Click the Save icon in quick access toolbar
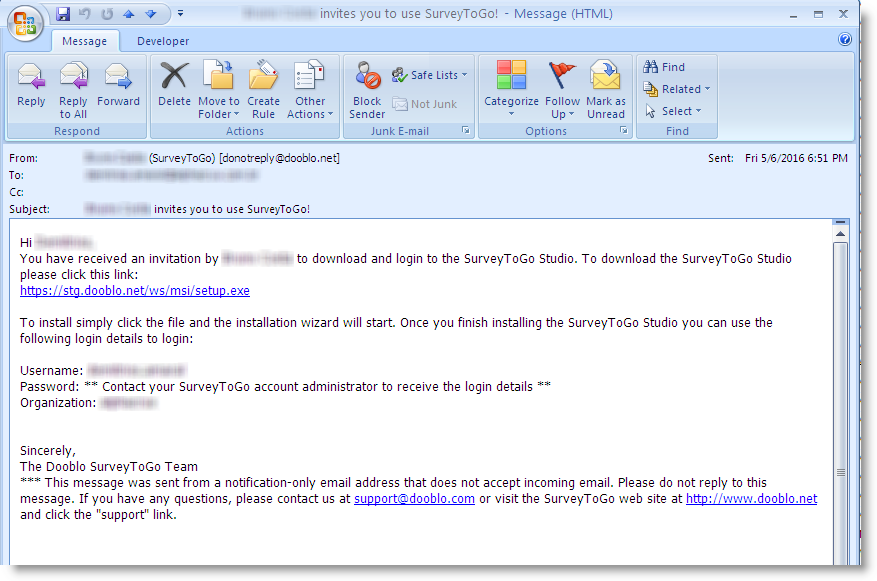The height and width of the screenshot is (581, 877). pos(63,13)
